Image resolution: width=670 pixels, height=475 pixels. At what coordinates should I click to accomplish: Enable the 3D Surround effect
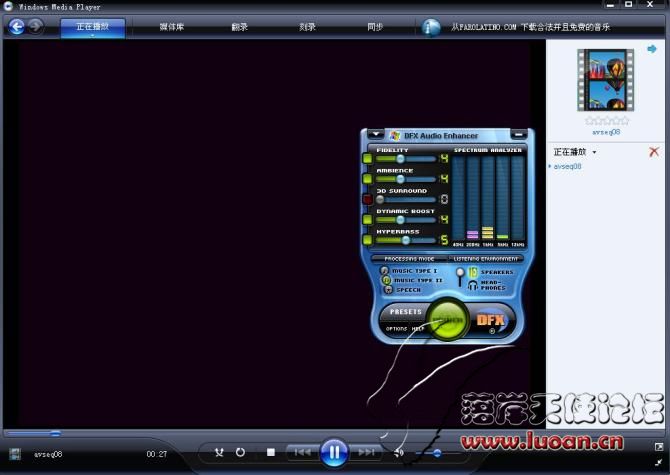point(367,199)
